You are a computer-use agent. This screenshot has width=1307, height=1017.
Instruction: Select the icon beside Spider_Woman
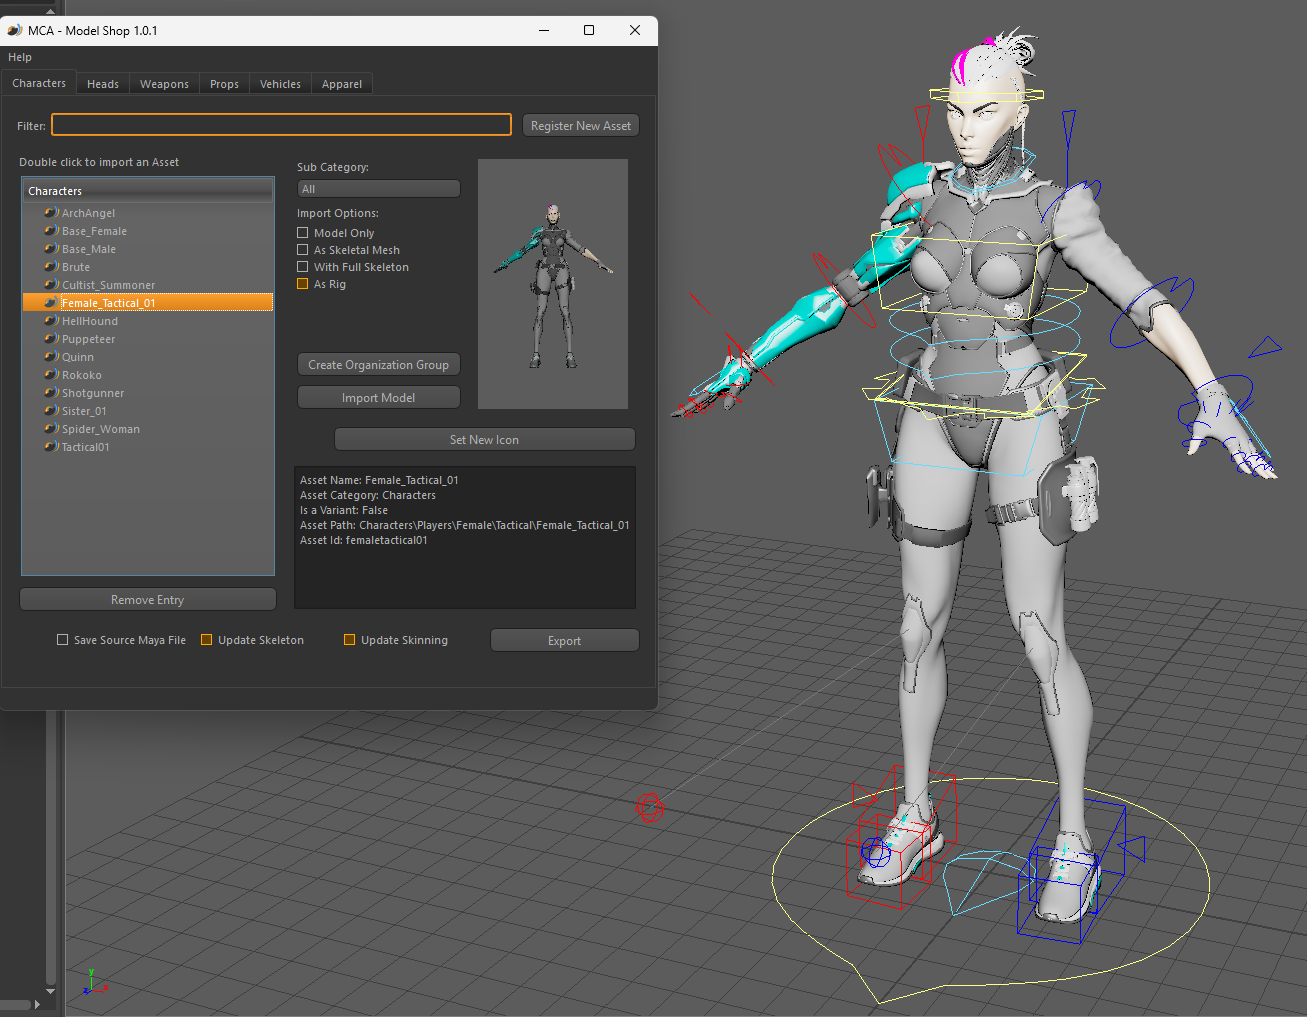[x=50, y=428]
